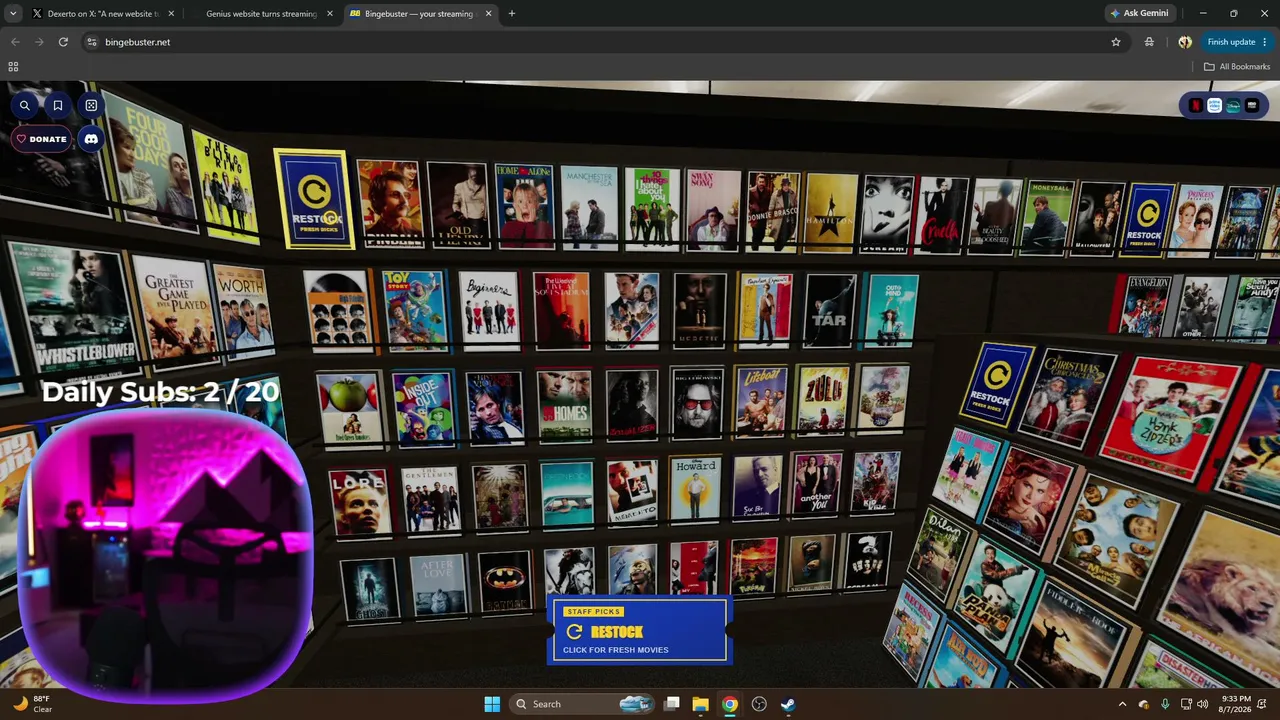1280x720 pixels.
Task: Show hidden system tray icons
Action: [x=1122, y=704]
